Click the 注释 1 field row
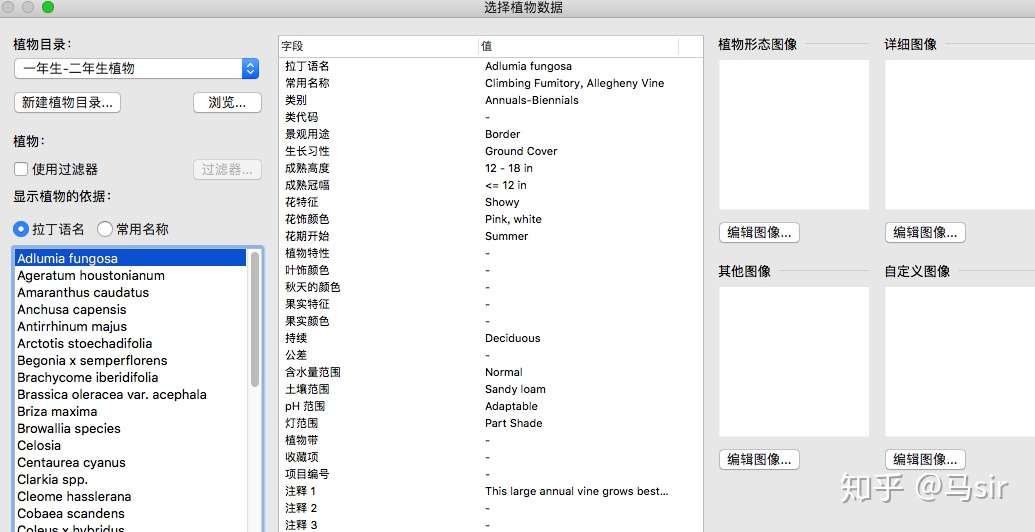 (491, 491)
